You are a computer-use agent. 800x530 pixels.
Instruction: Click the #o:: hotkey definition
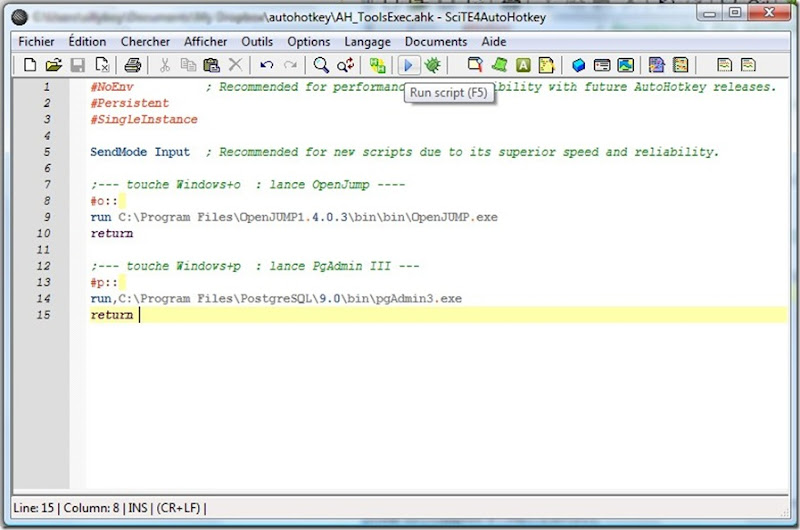(x=104, y=201)
